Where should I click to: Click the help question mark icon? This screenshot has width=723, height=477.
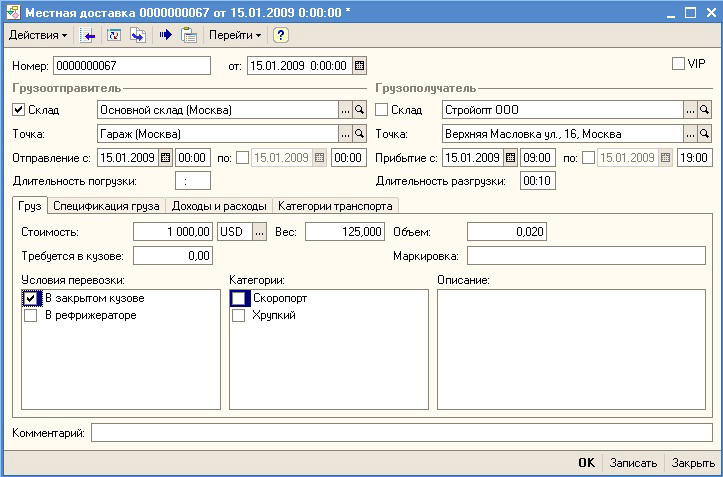point(281,35)
